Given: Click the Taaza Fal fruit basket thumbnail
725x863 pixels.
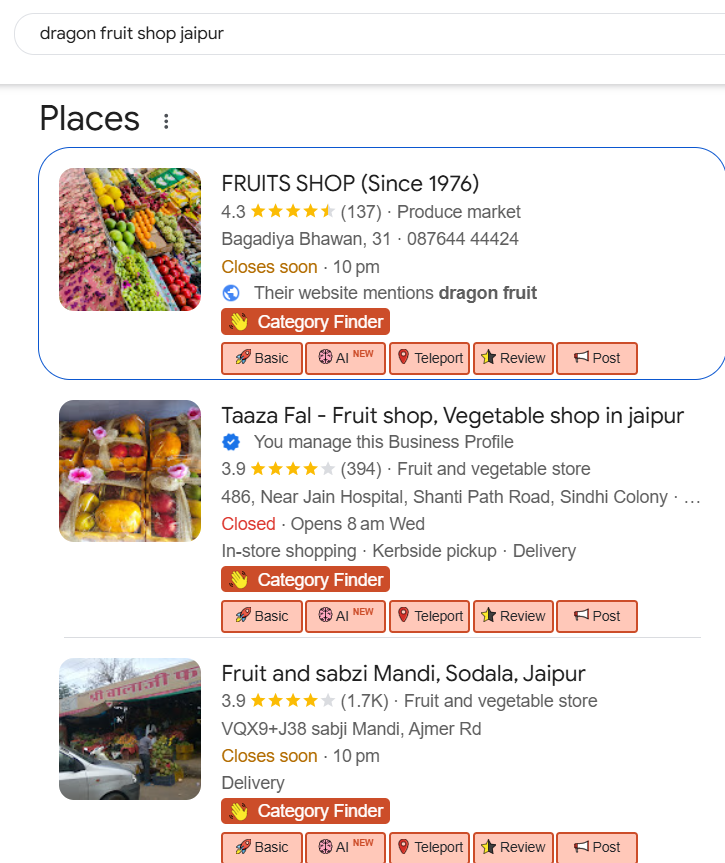Looking at the screenshot, I should coord(130,471).
